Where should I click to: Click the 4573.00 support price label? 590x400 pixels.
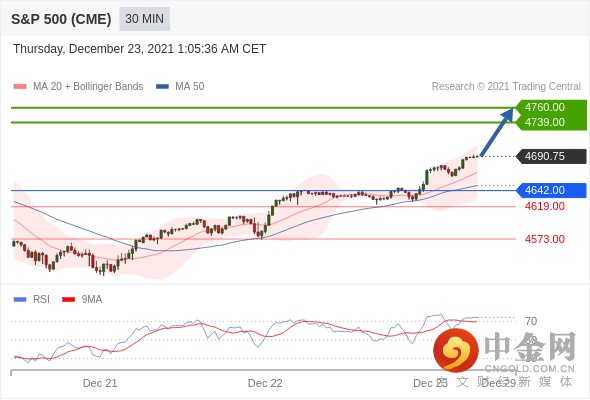tap(544, 239)
